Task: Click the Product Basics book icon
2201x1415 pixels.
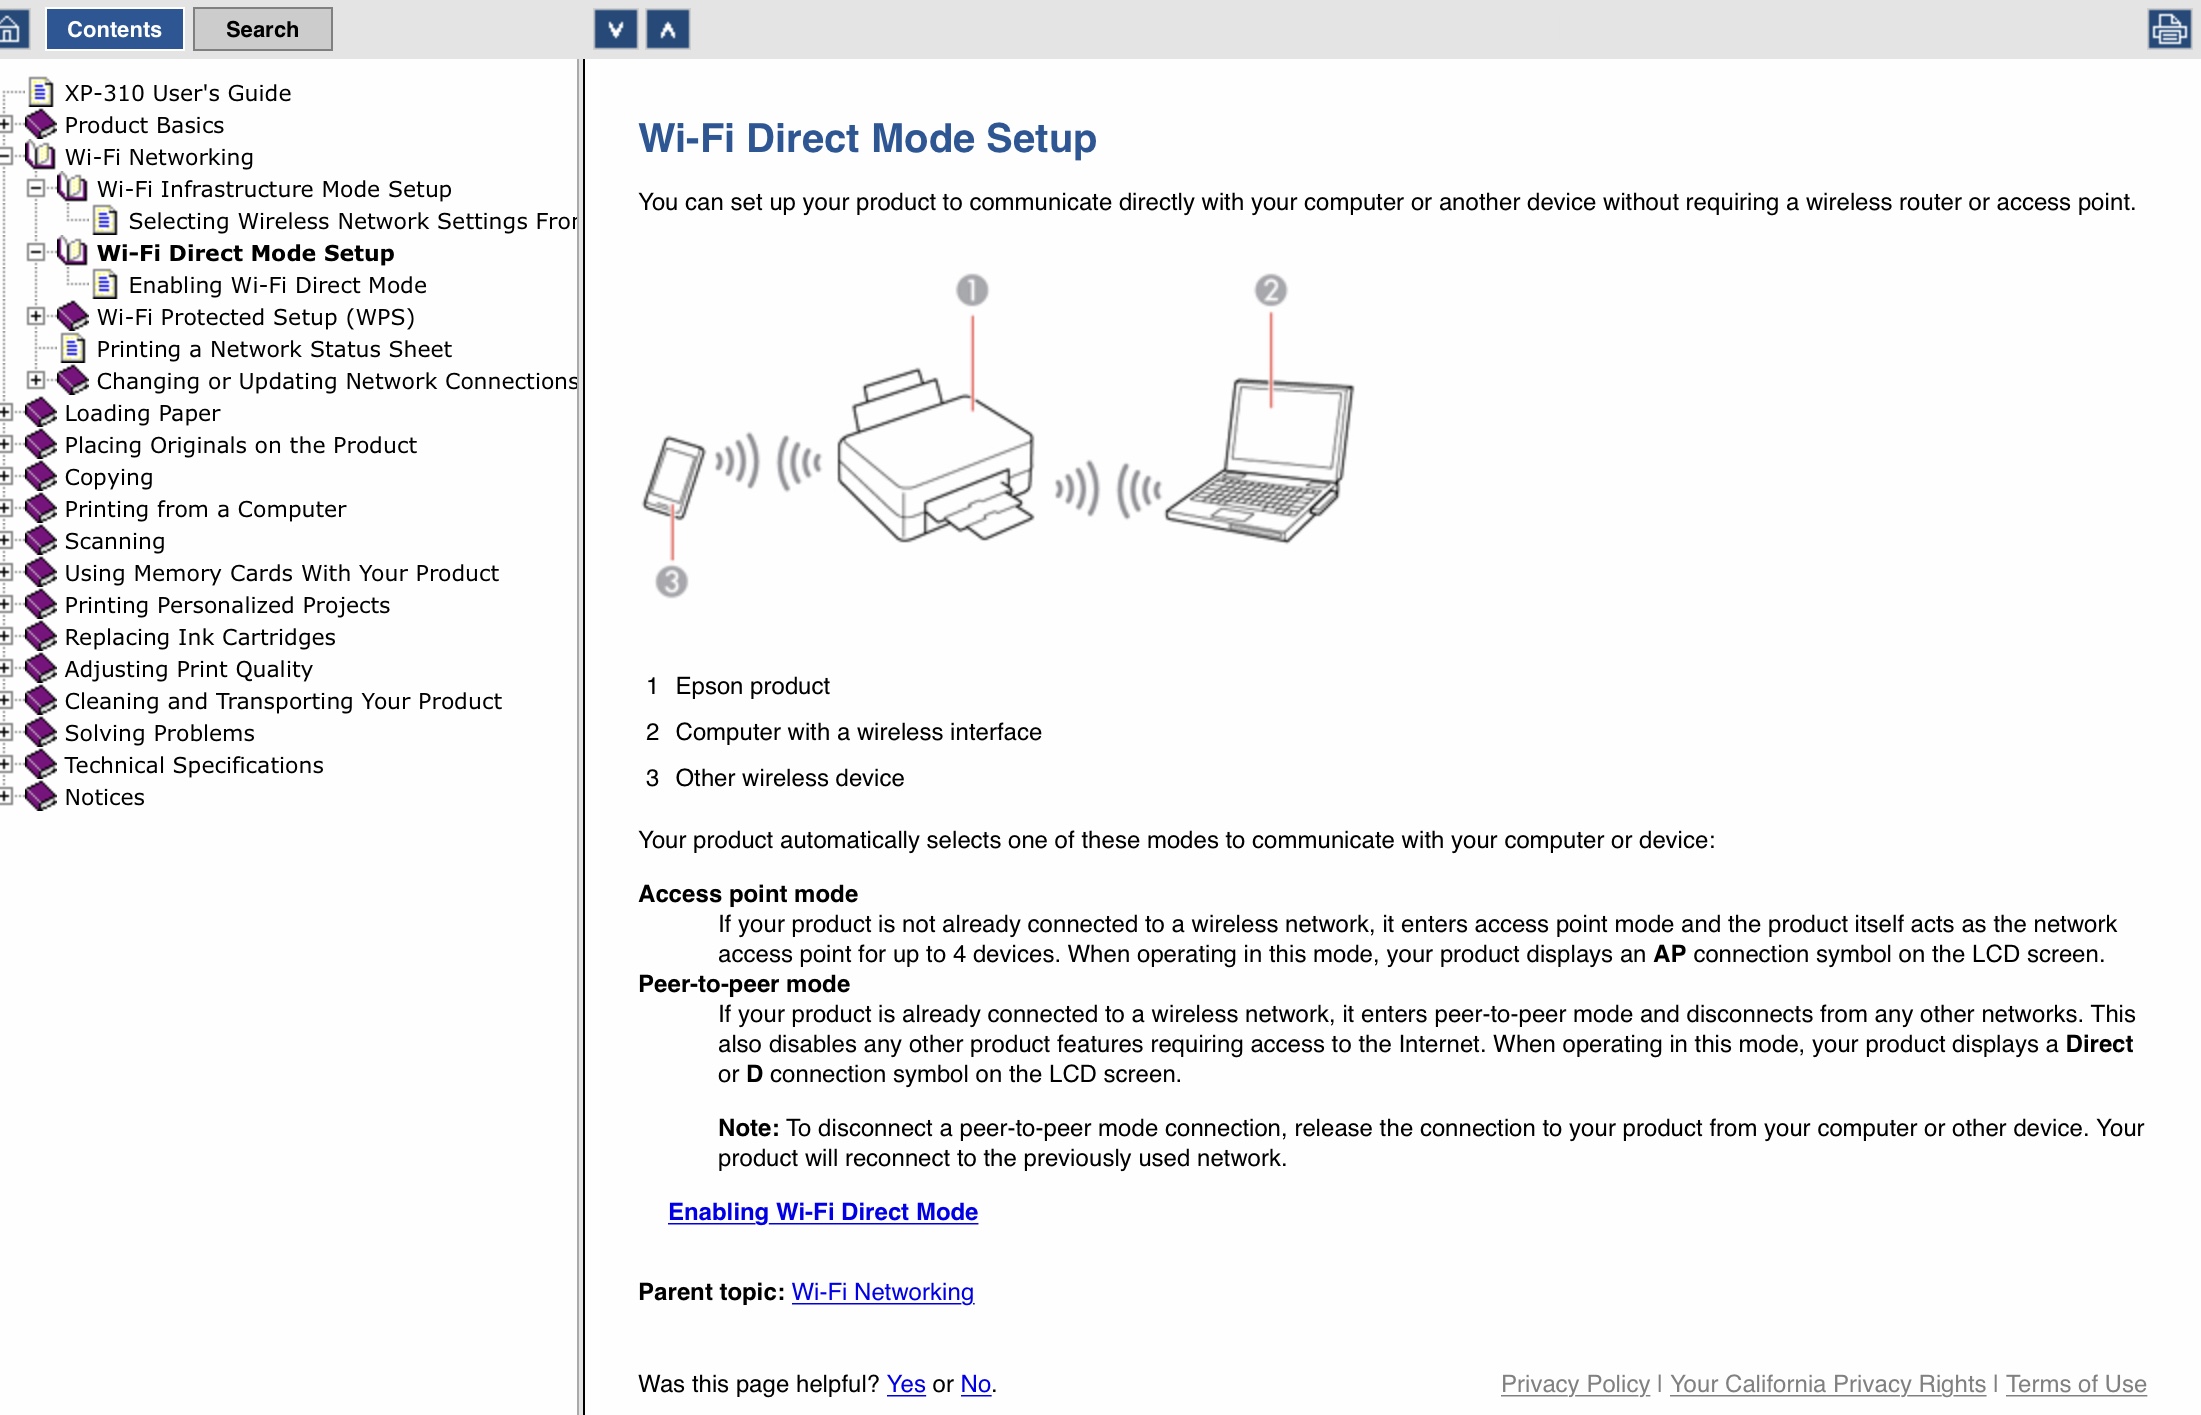Action: (x=41, y=124)
